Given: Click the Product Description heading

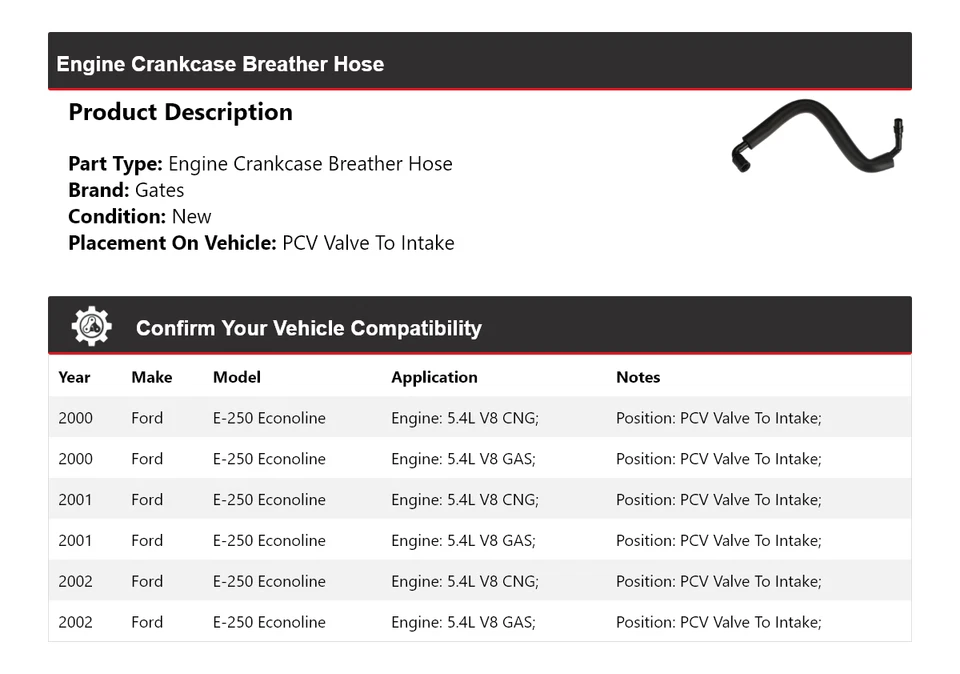Looking at the screenshot, I should click(x=180, y=112).
